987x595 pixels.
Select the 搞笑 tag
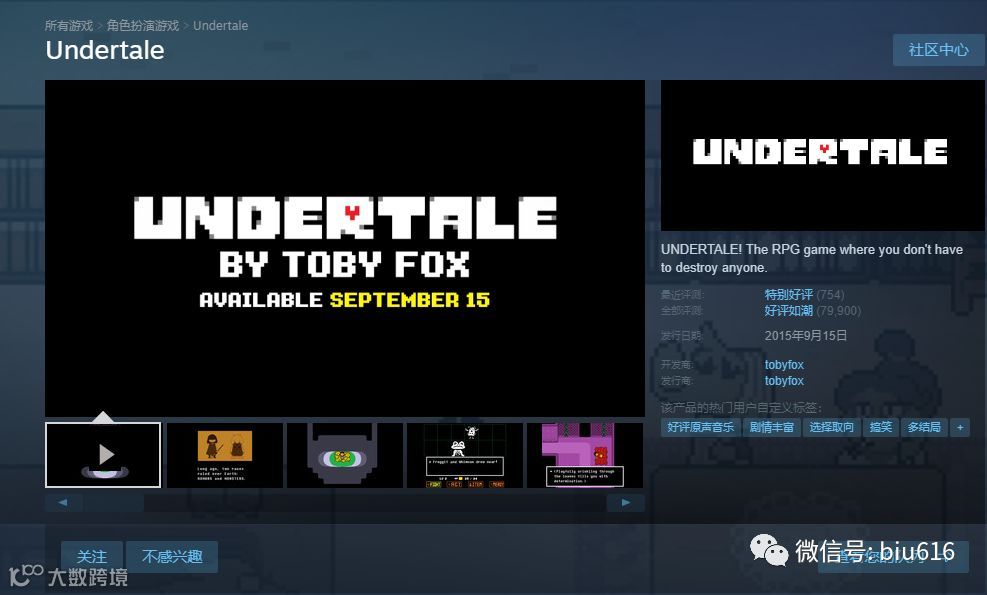point(881,428)
